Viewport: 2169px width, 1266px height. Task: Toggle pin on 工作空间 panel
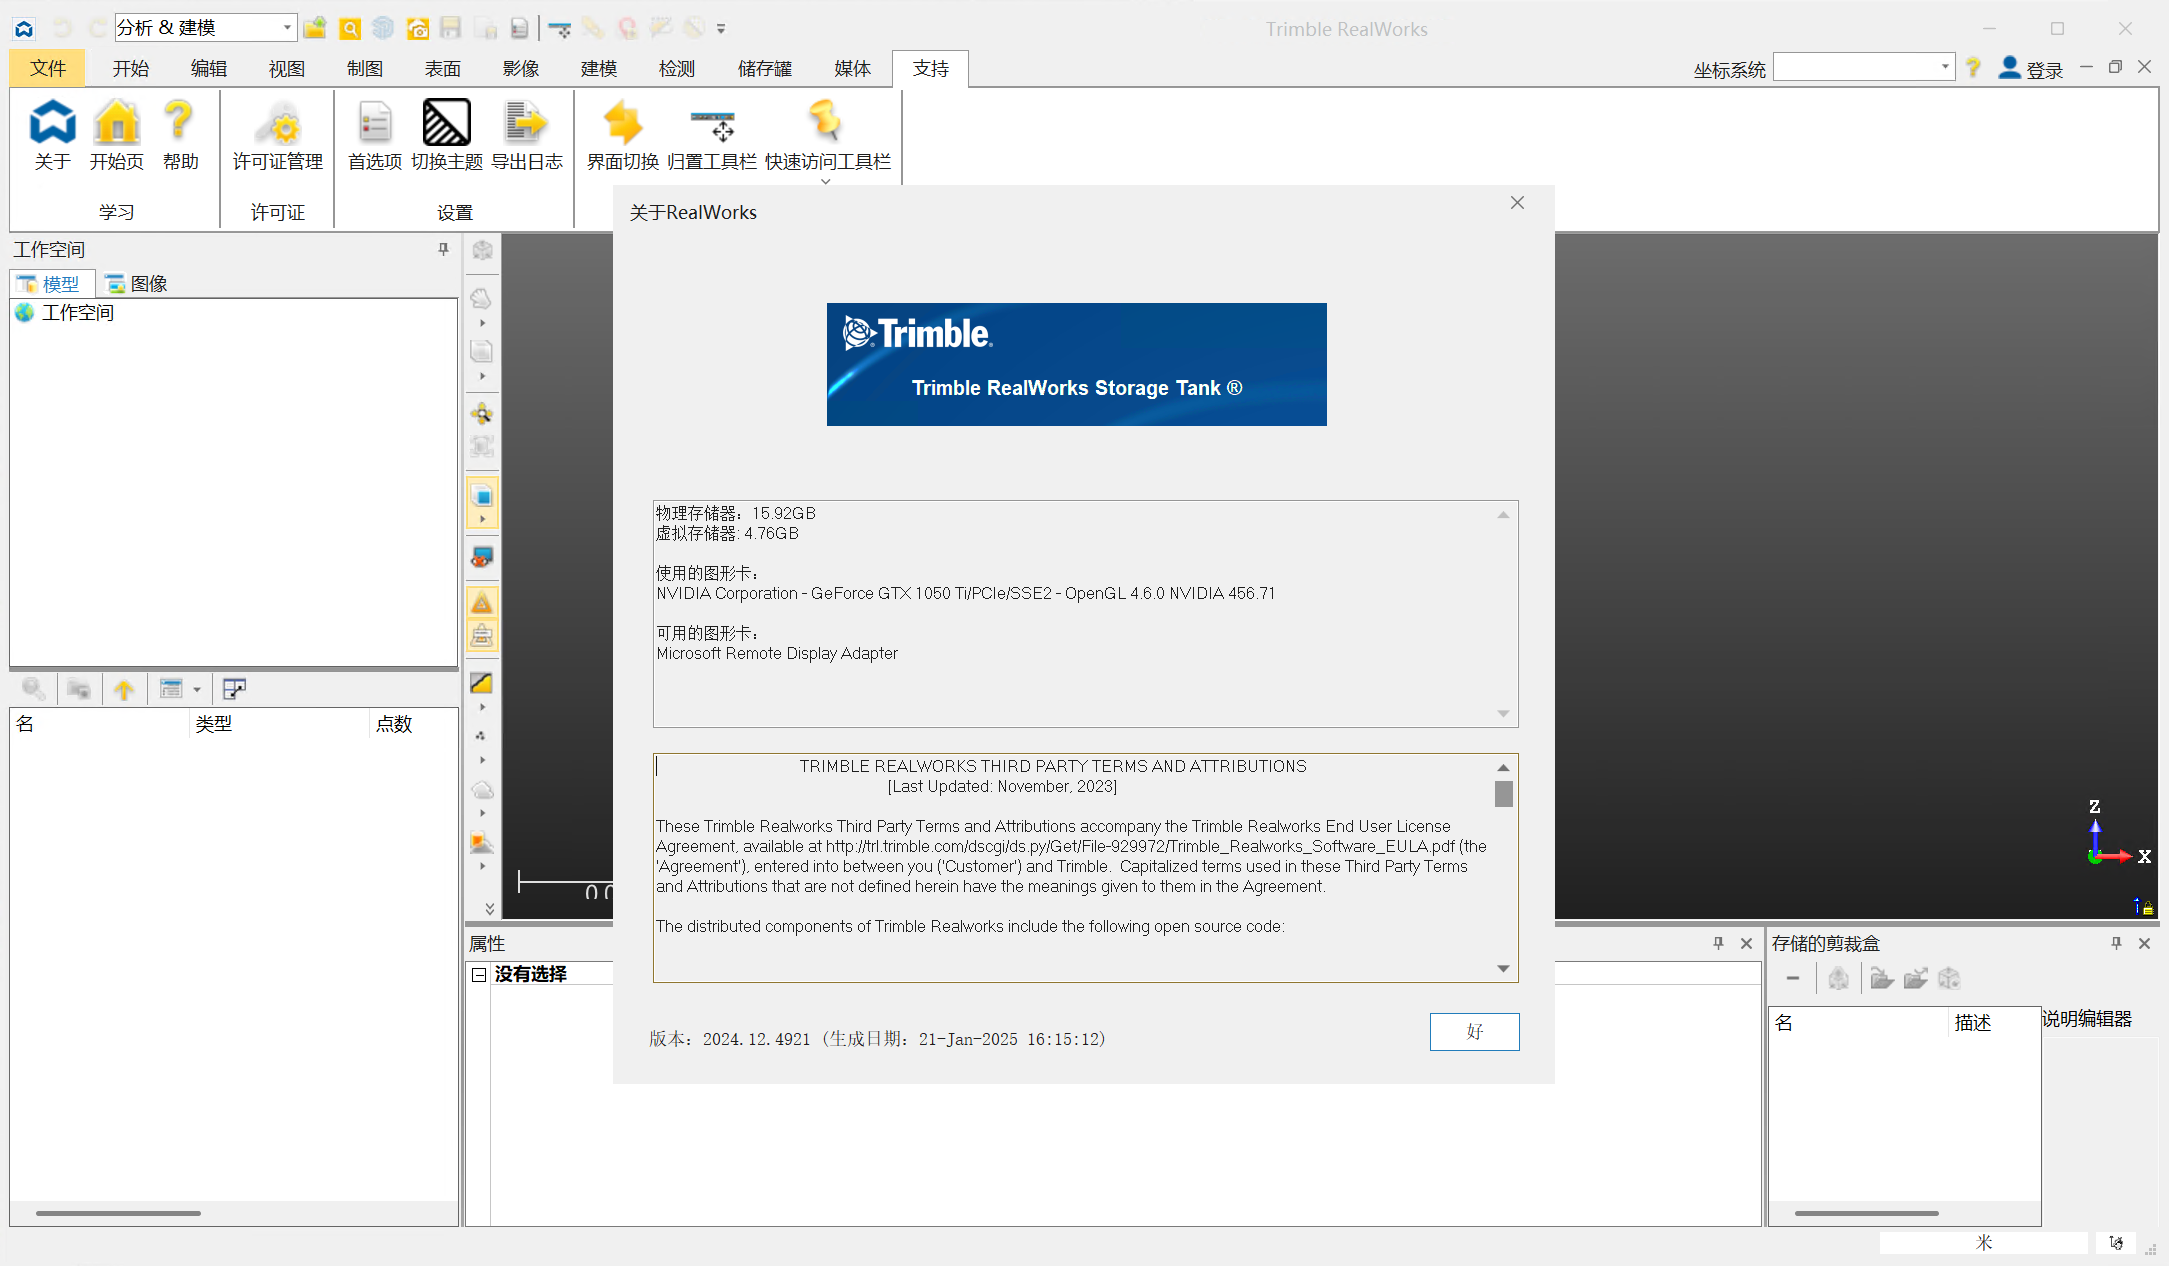[443, 249]
